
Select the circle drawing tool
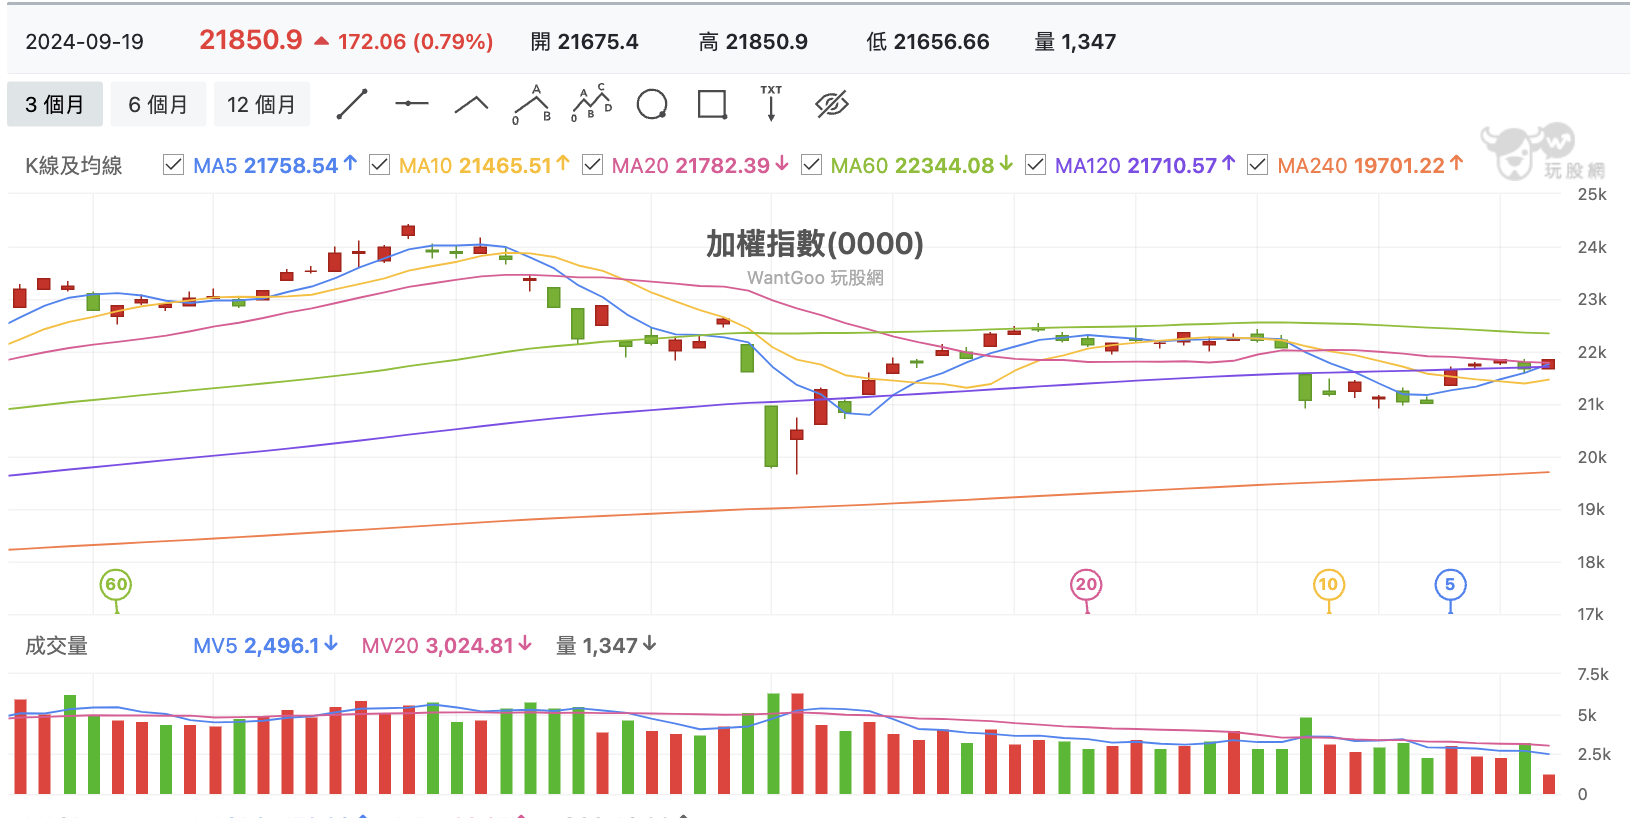(x=652, y=104)
